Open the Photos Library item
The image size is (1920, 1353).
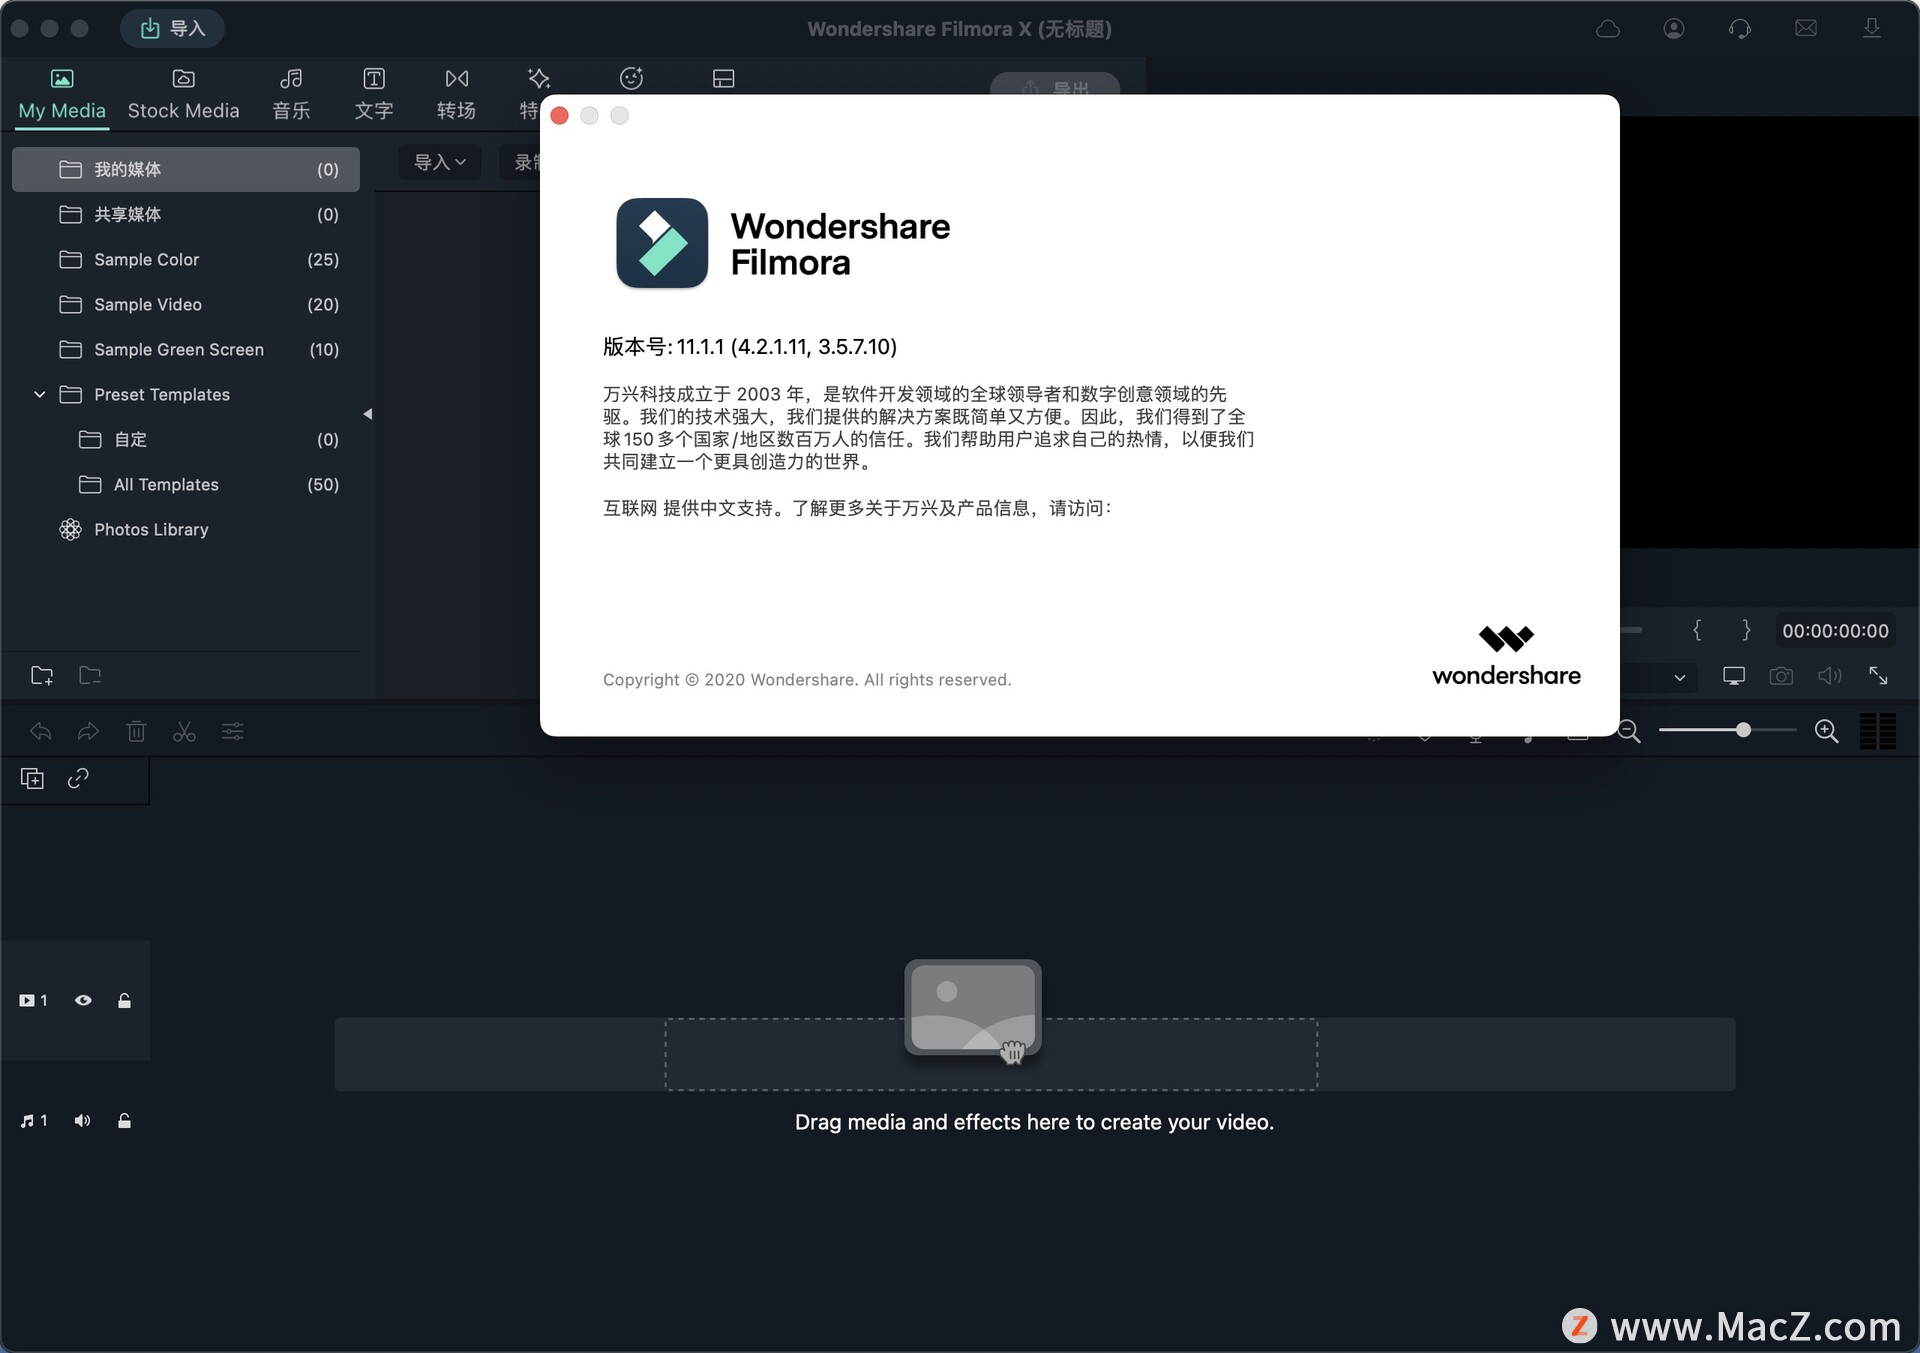186,529
